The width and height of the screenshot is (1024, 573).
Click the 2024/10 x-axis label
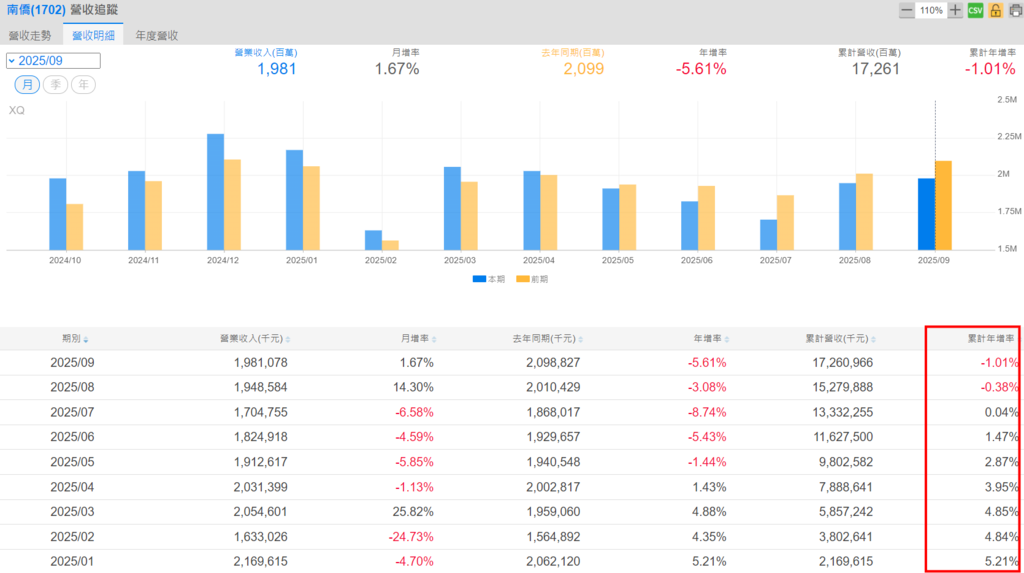(65, 260)
